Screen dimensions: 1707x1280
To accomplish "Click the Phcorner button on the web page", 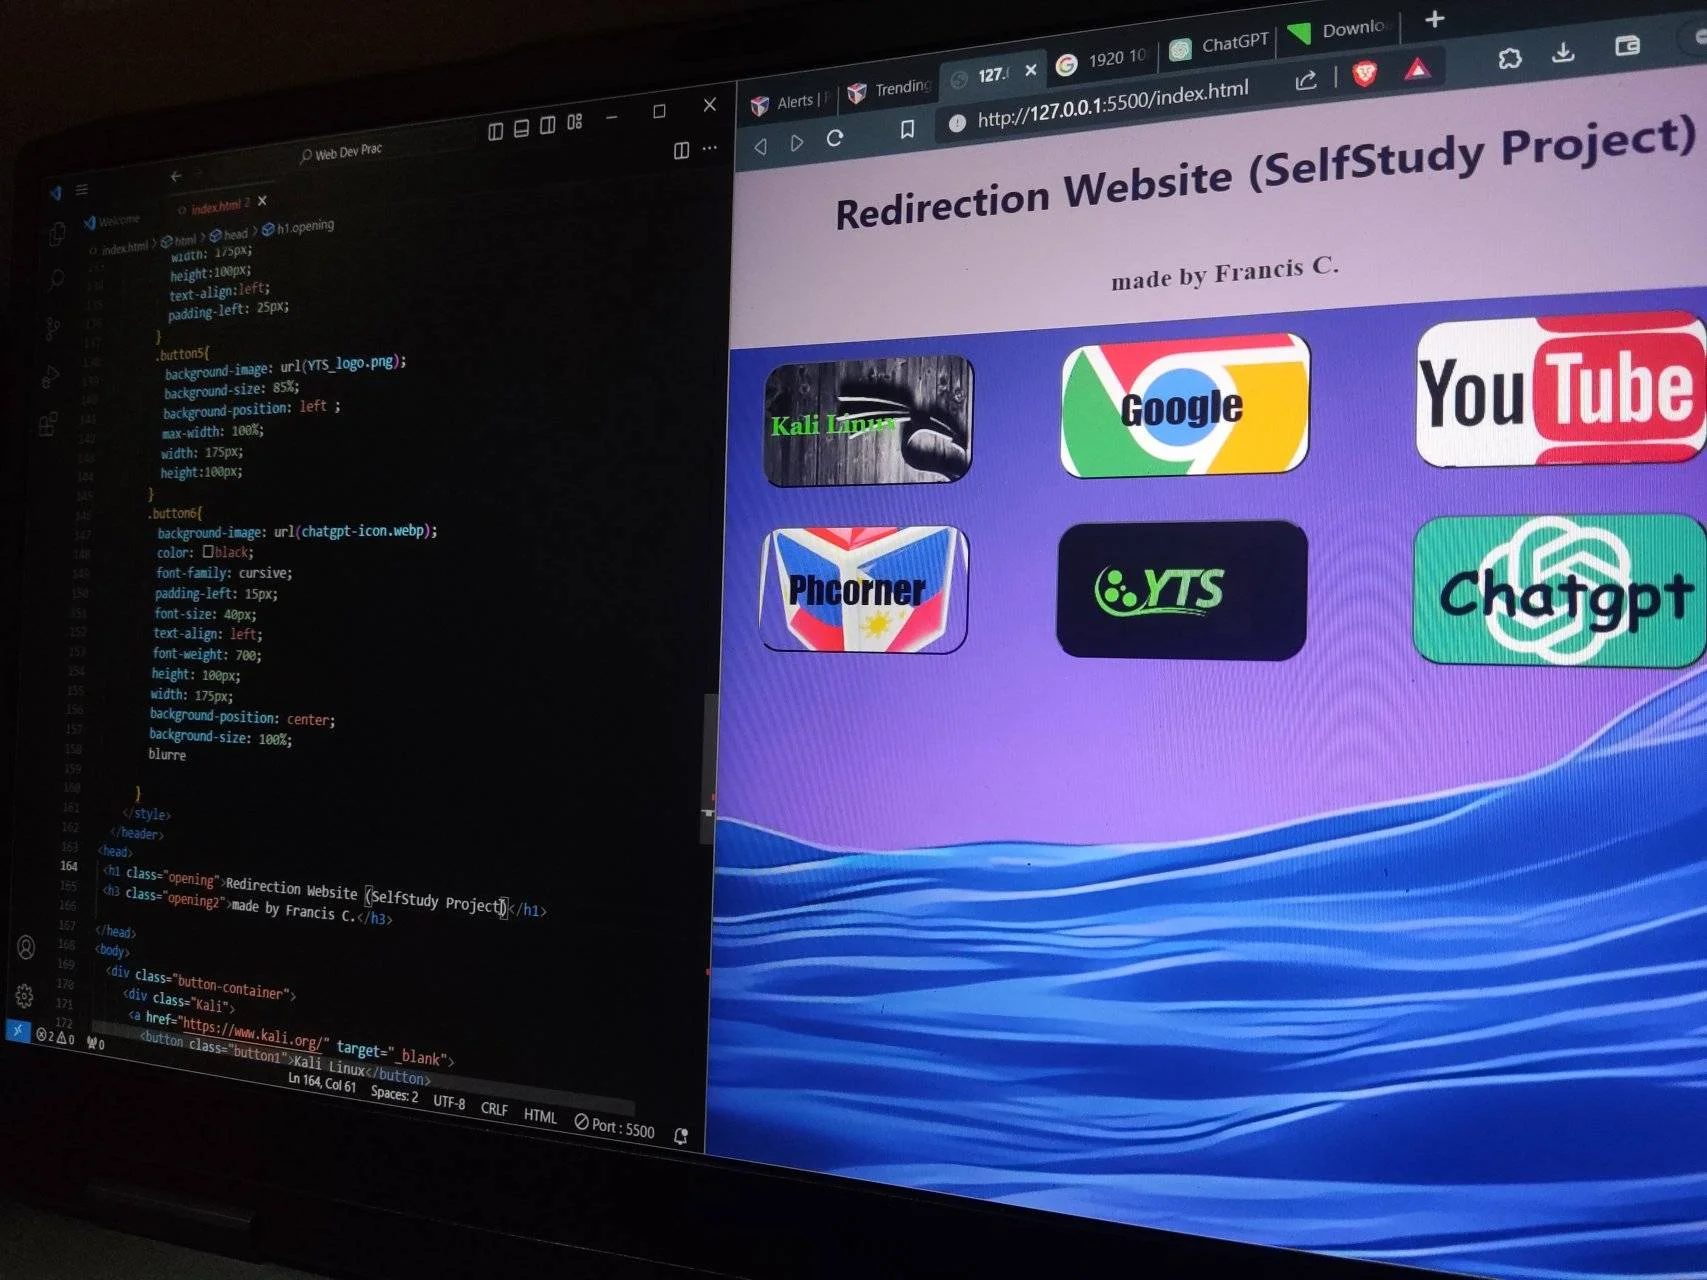I will (863, 590).
